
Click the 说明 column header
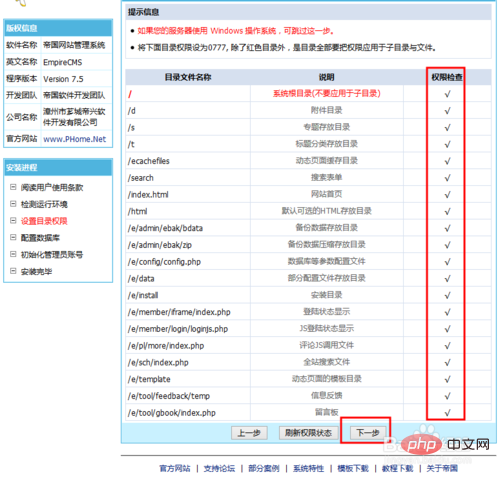pyautogui.click(x=326, y=77)
